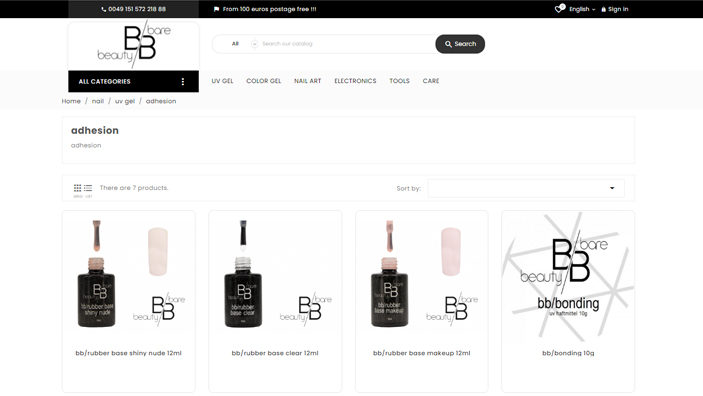Open the three-dot All Categories menu icon
This screenshot has width=703, height=396.
point(182,82)
